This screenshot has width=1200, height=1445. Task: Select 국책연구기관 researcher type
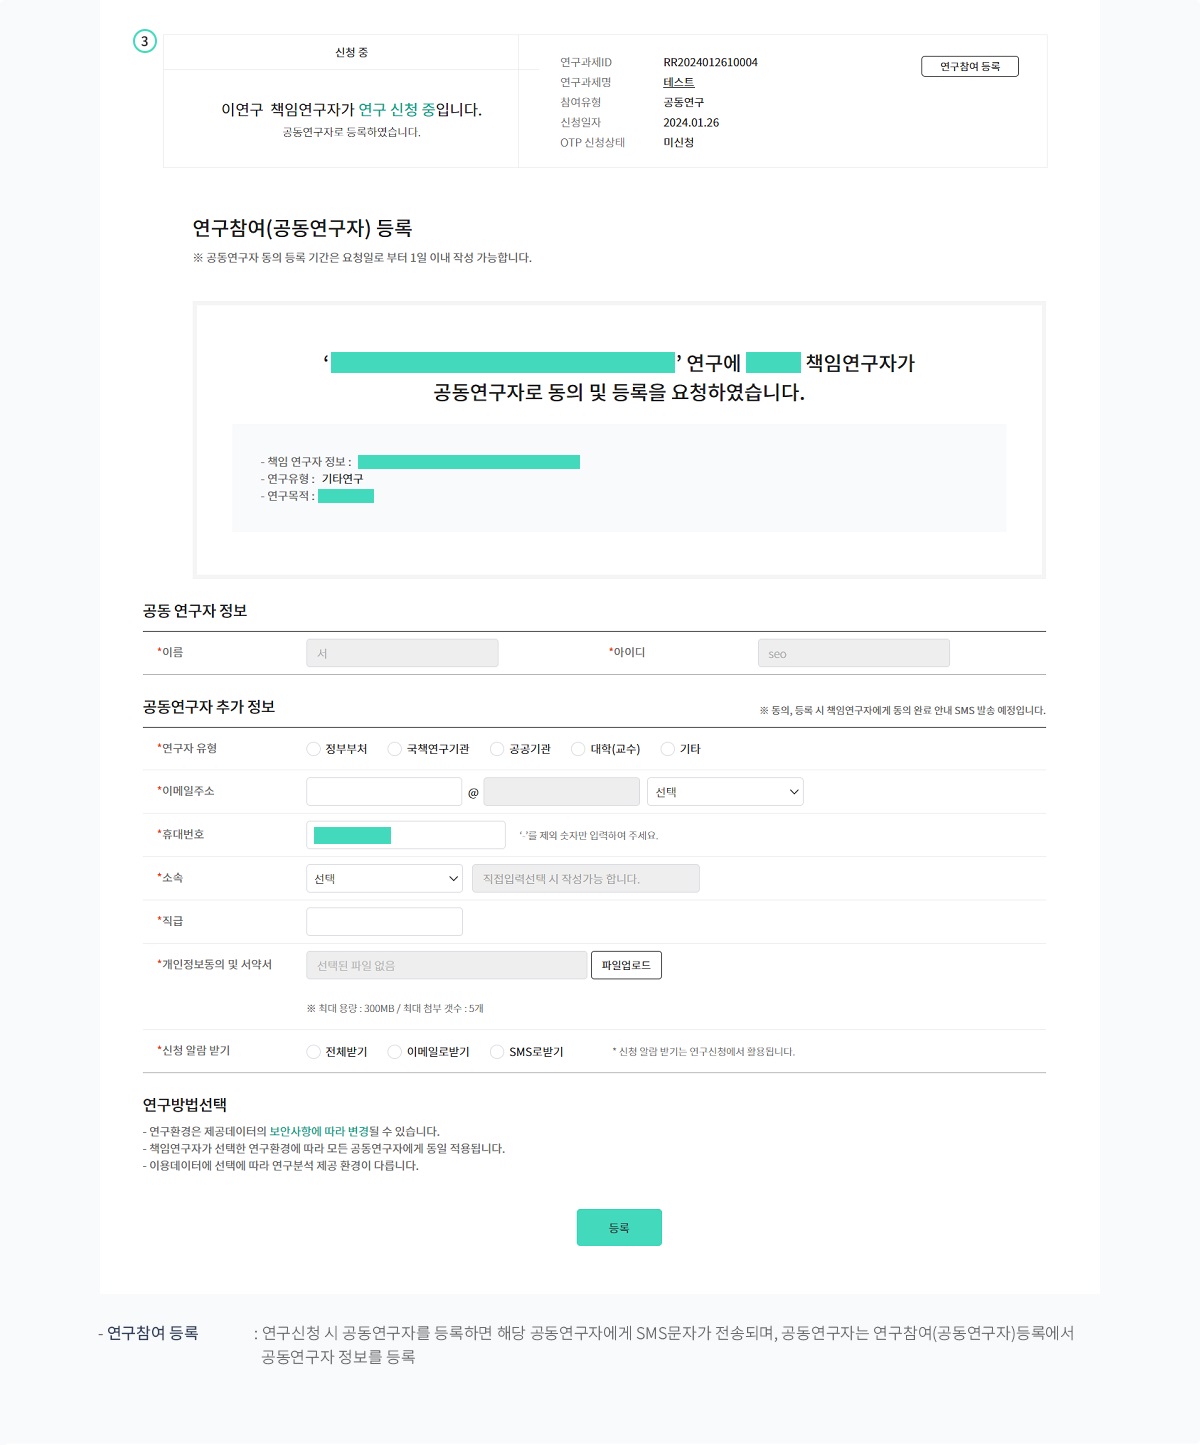395,749
